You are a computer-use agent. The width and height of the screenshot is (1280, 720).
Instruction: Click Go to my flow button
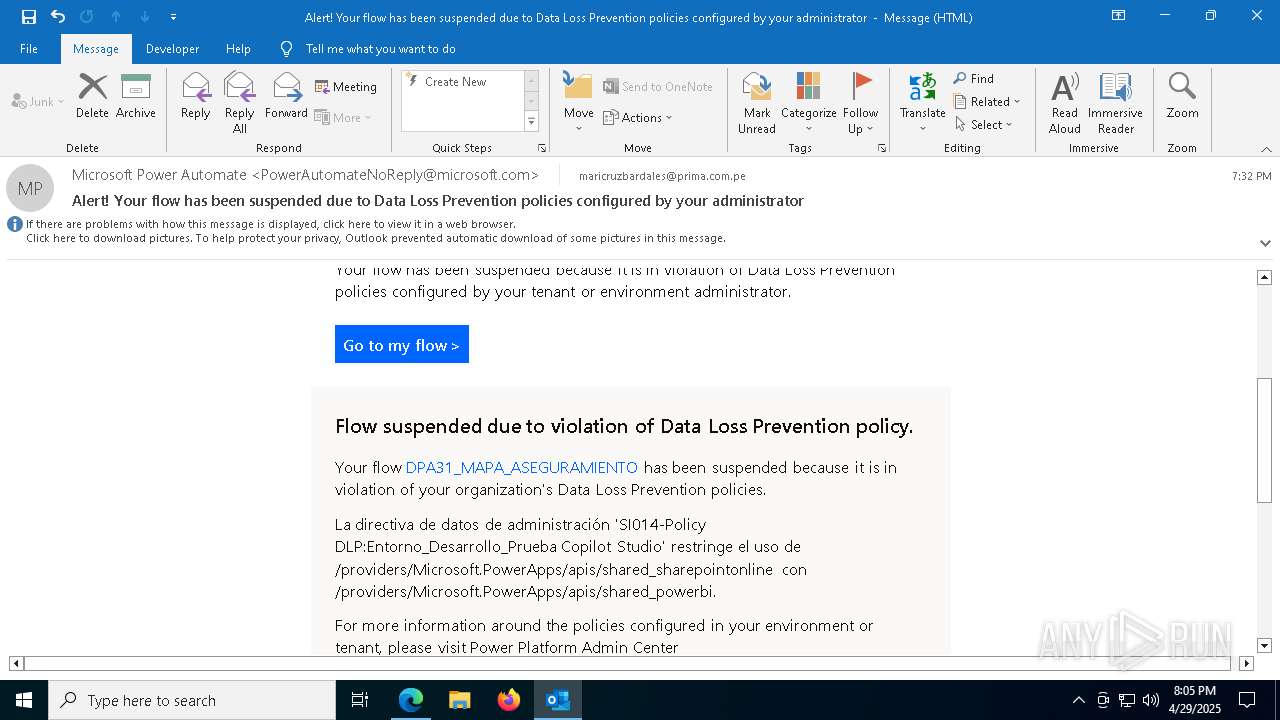402,345
